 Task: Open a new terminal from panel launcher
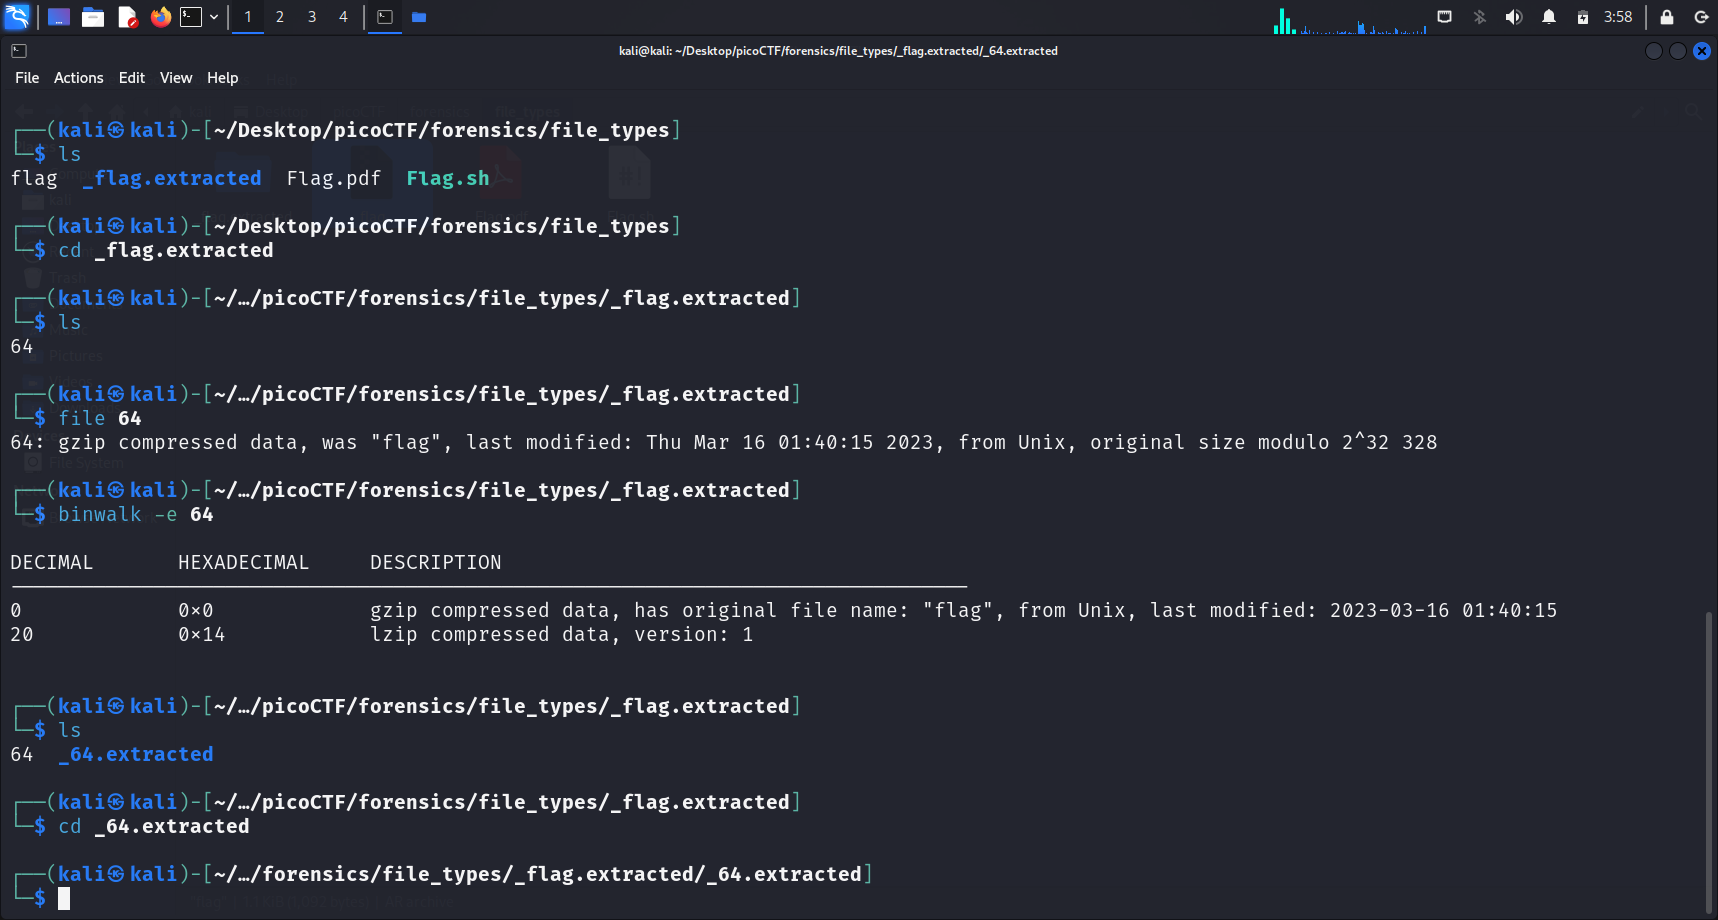click(x=191, y=17)
